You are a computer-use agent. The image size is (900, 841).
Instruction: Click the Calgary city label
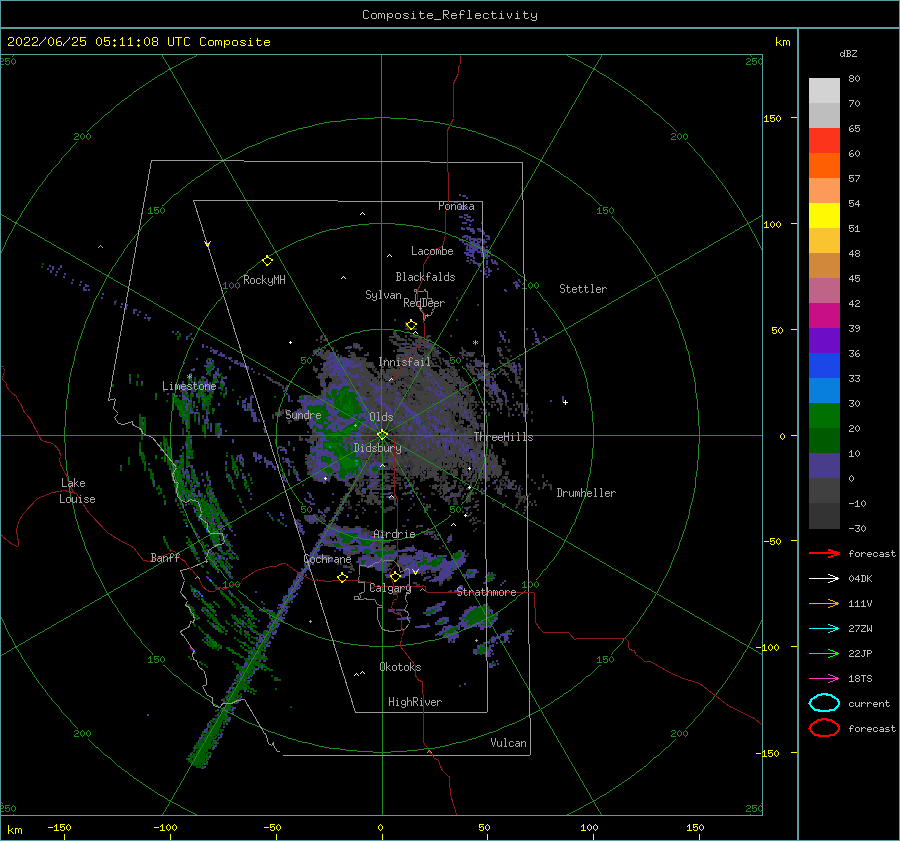click(390, 588)
